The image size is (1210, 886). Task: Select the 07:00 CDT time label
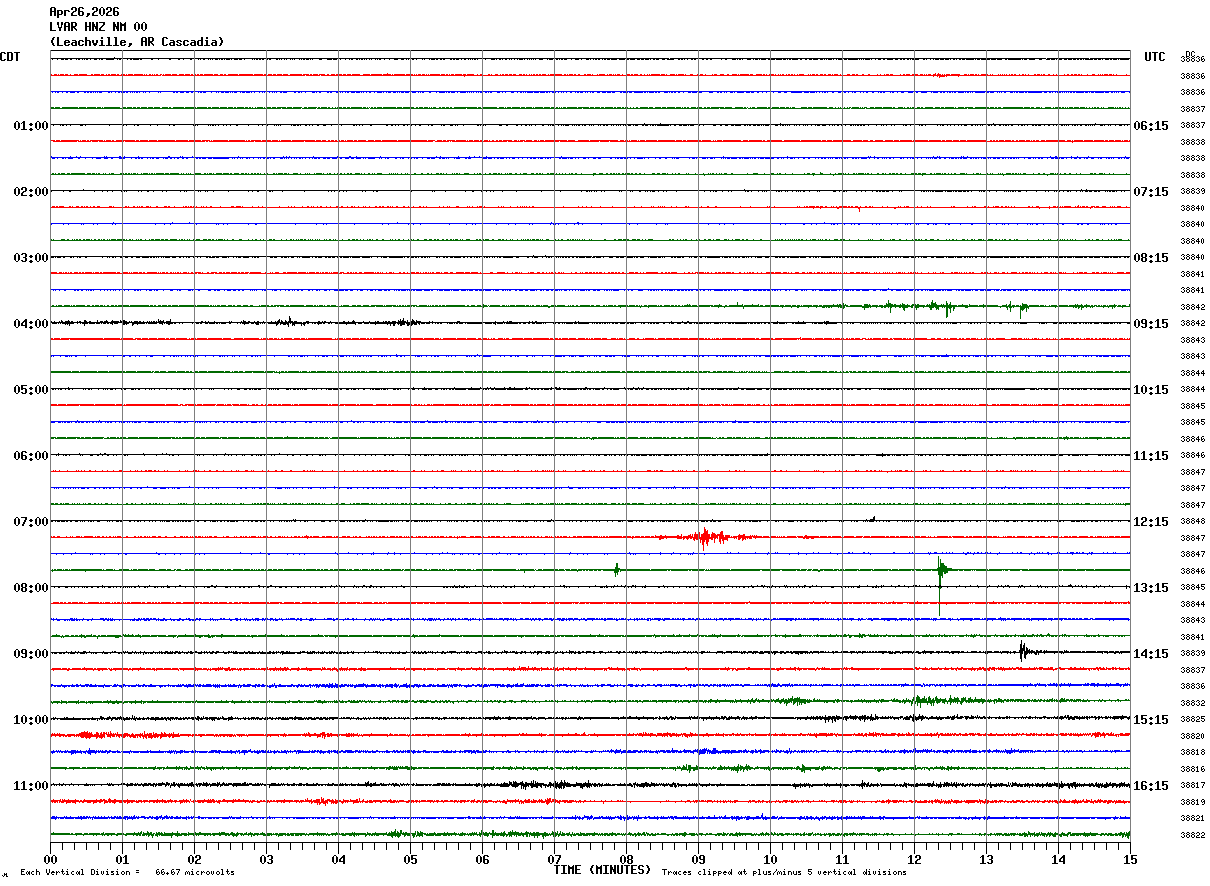coord(31,522)
